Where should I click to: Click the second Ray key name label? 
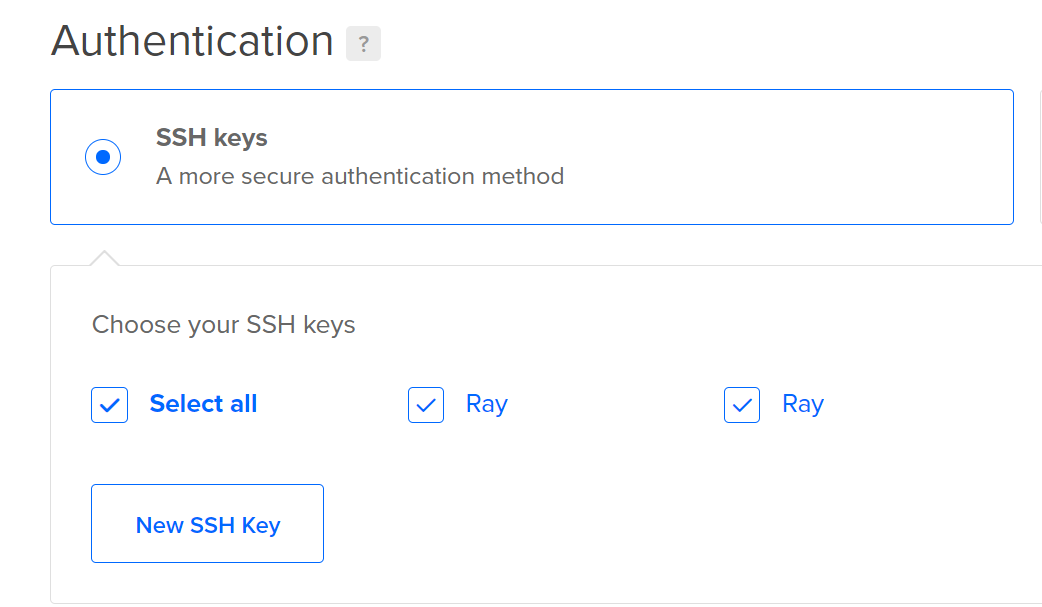pyautogui.click(x=803, y=404)
